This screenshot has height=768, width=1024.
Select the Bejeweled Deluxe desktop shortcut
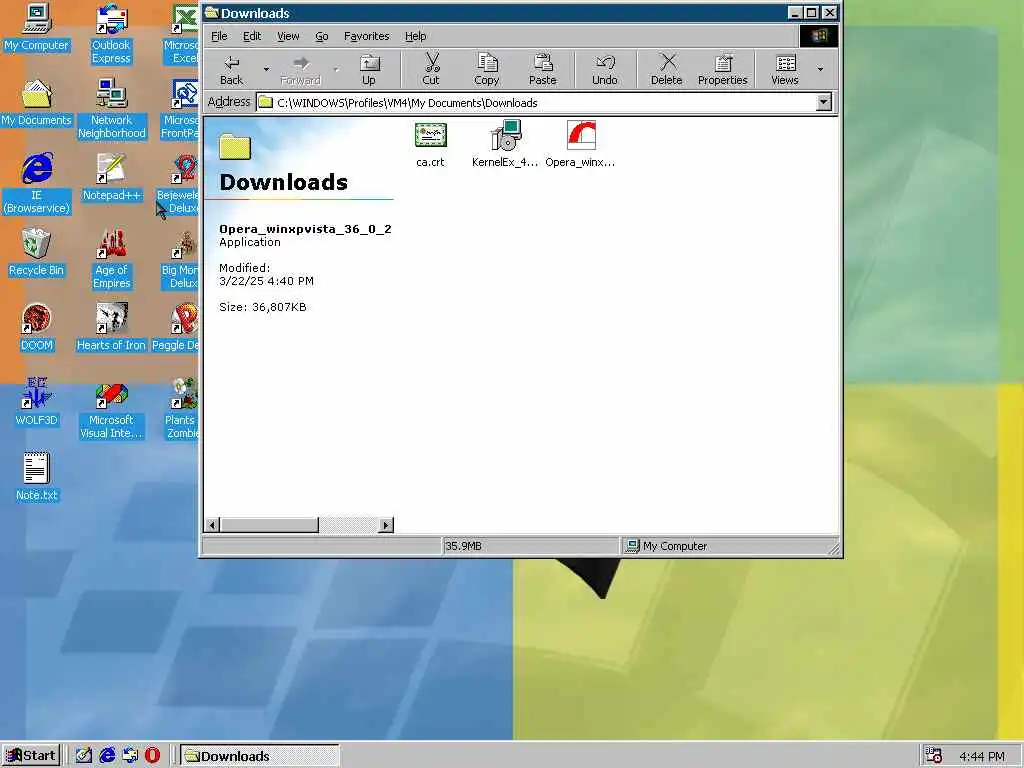(x=178, y=184)
